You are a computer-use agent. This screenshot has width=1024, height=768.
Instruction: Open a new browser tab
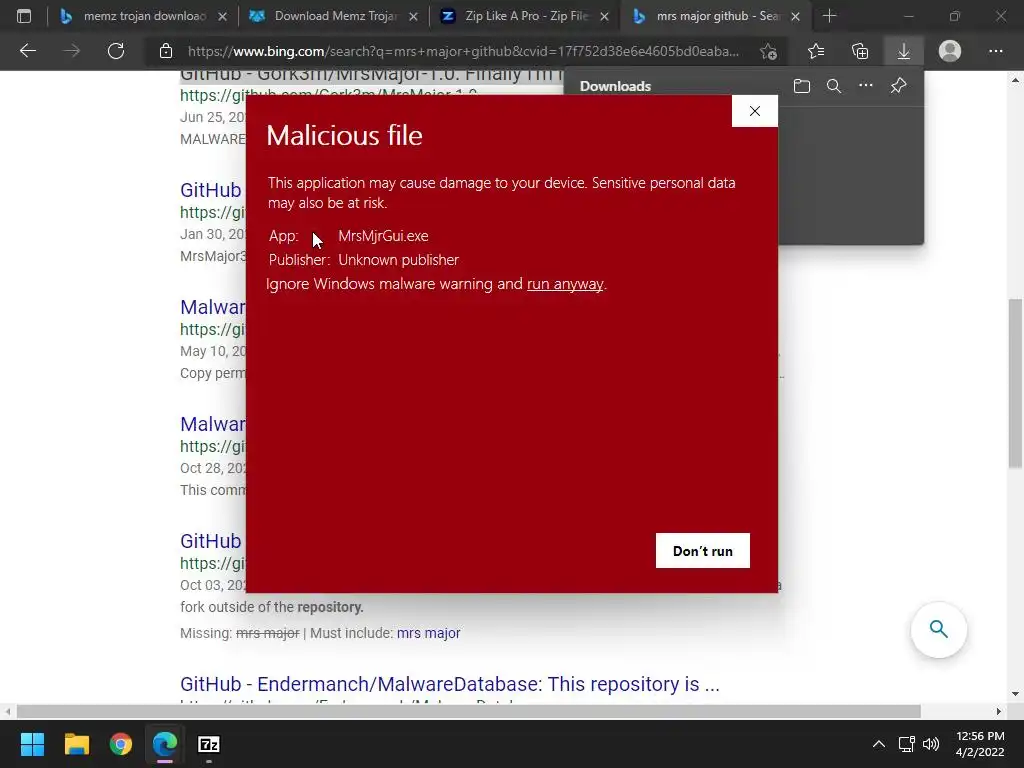pyautogui.click(x=829, y=16)
